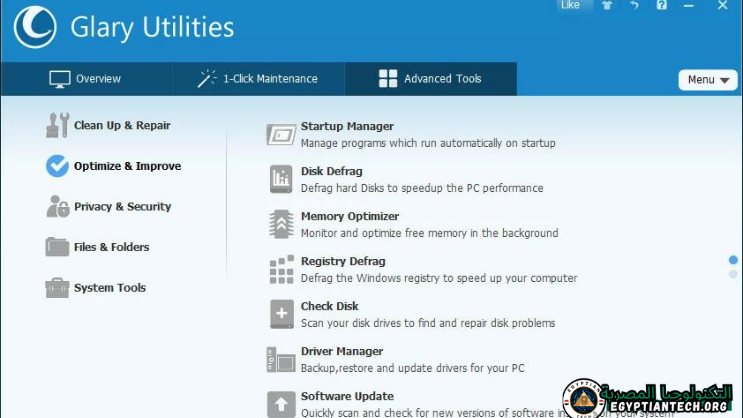The width and height of the screenshot is (743, 418).
Task: Click 'Defrag the Windows registry' description
Action: [x=439, y=278]
